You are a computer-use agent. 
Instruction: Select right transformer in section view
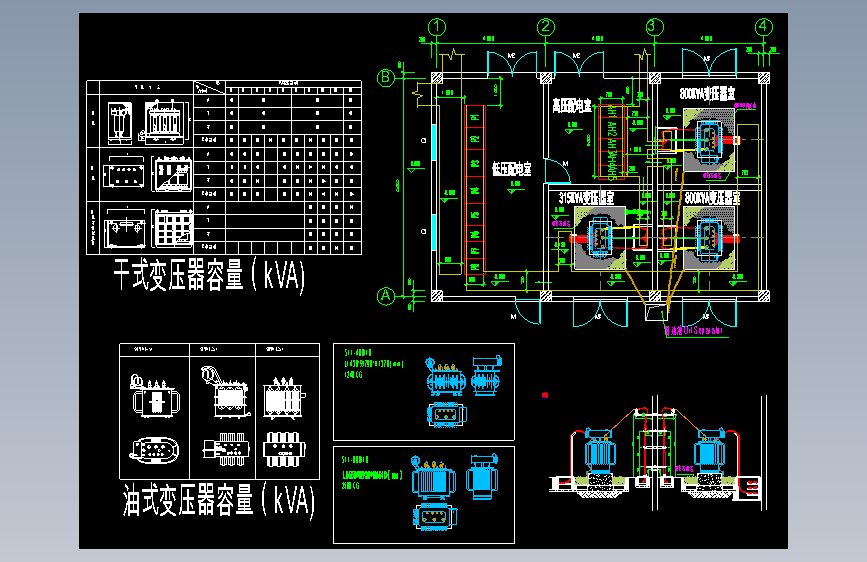[x=710, y=451]
